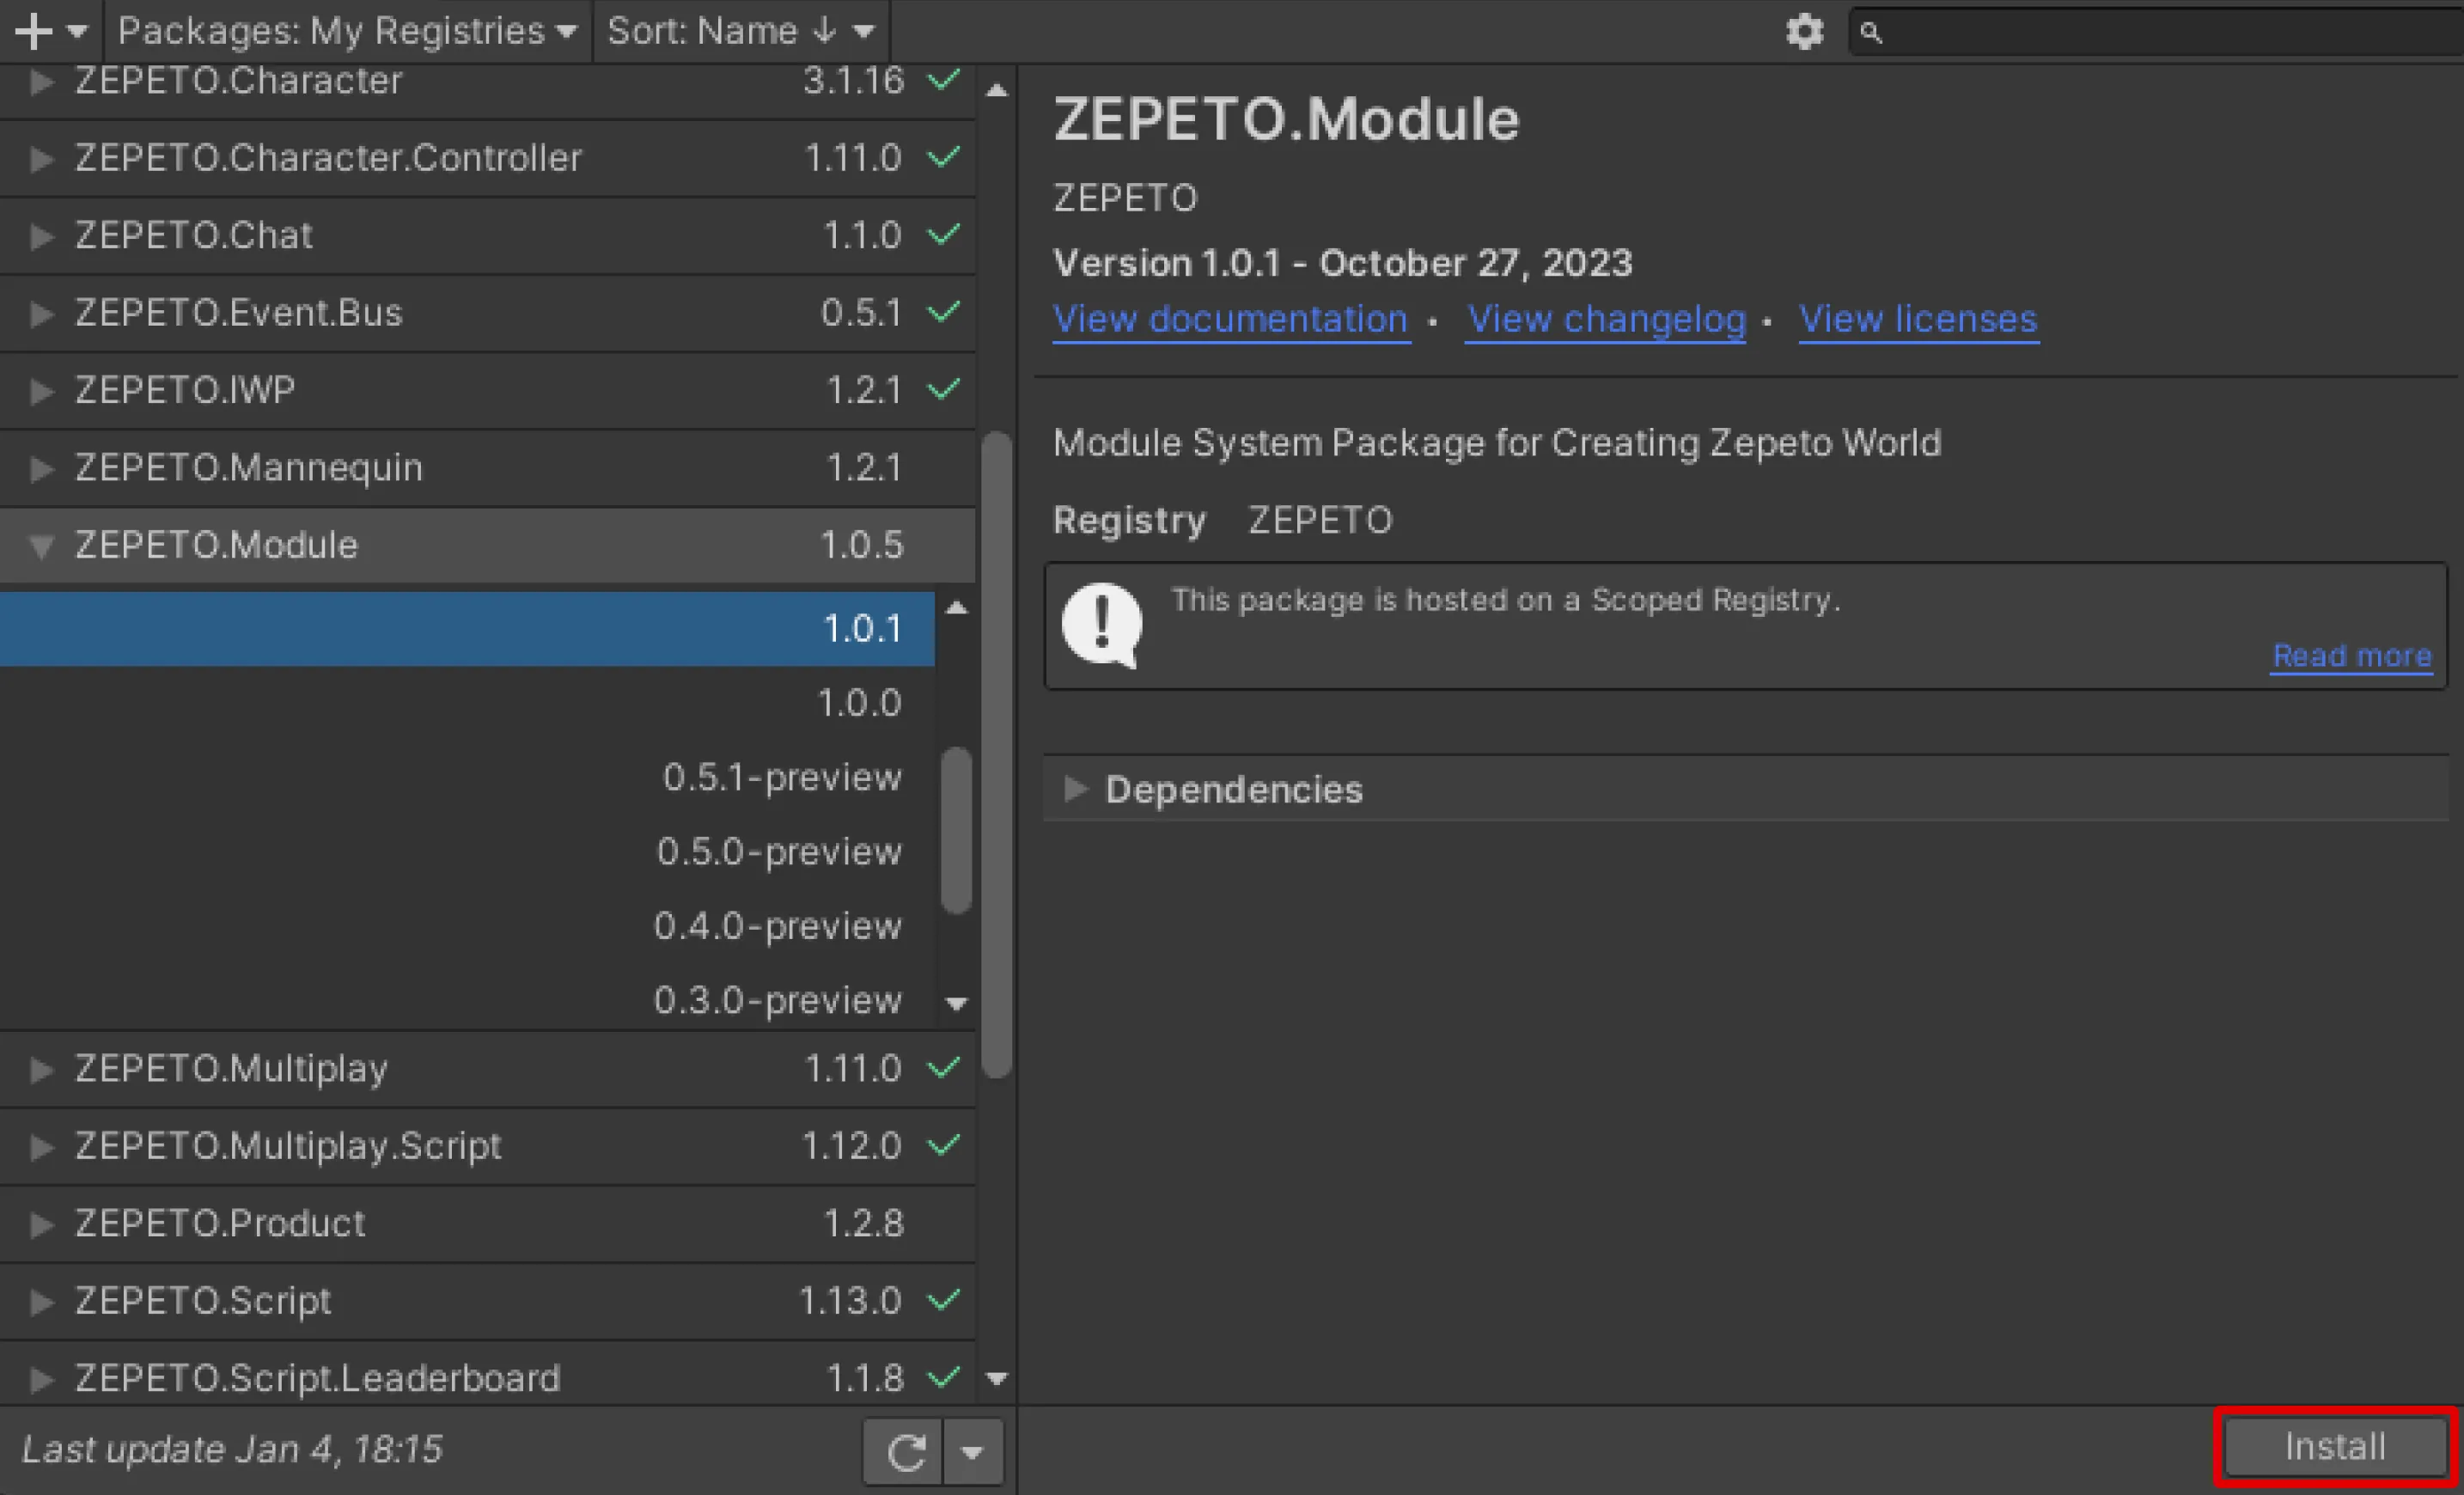Click the ZEPETO.IWP installed checkmark
Screen dimensions: 2464x1495
pyautogui.click(x=943, y=388)
